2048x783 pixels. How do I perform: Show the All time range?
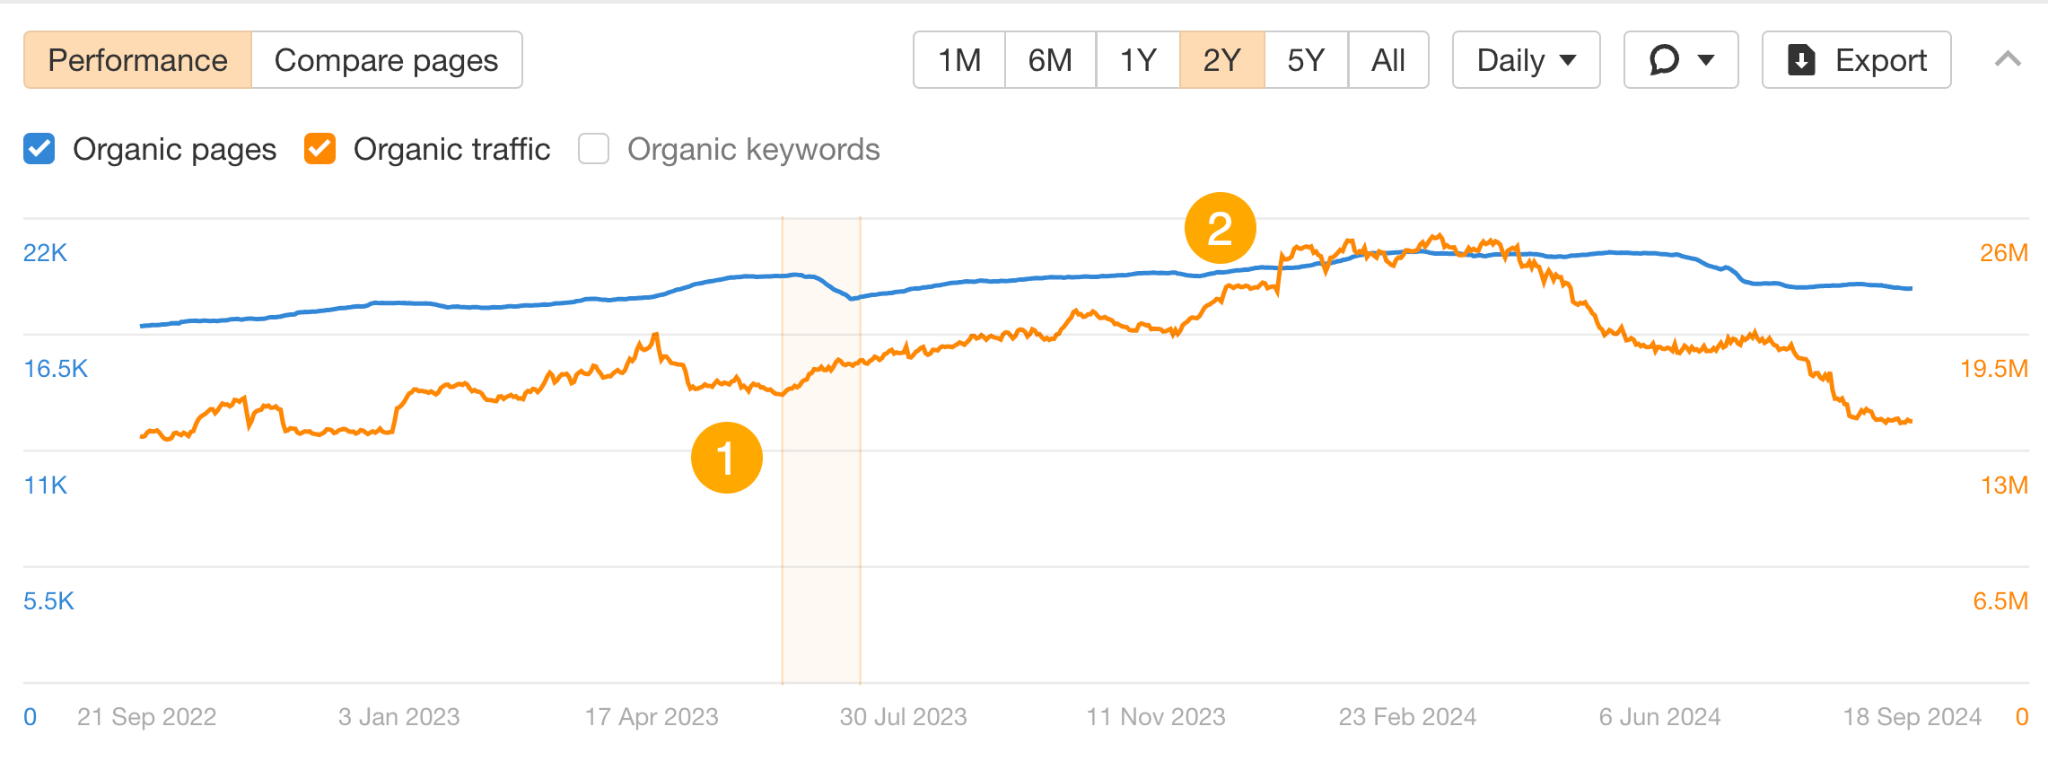[x=1388, y=60]
